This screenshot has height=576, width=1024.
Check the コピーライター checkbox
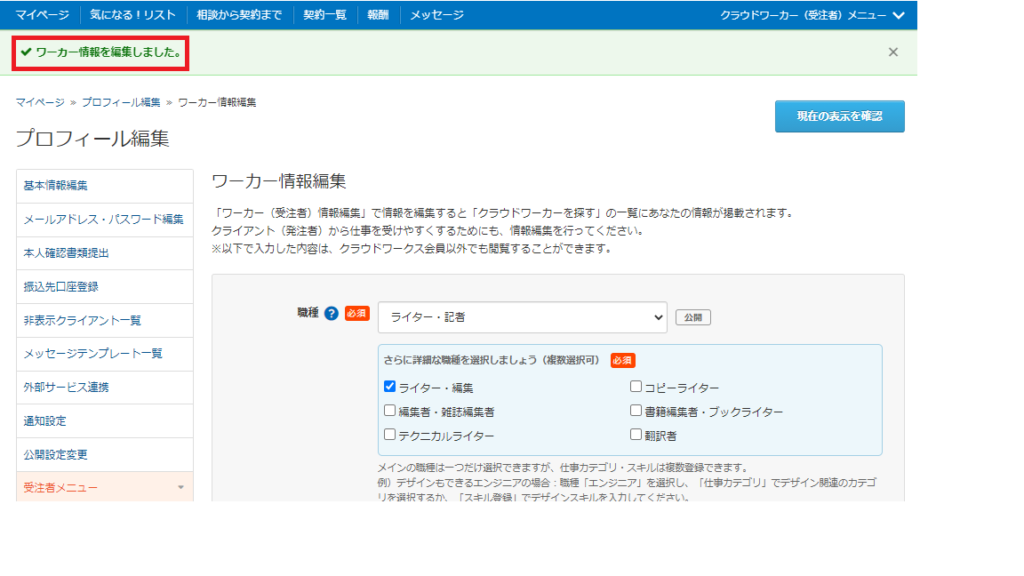[x=636, y=386]
